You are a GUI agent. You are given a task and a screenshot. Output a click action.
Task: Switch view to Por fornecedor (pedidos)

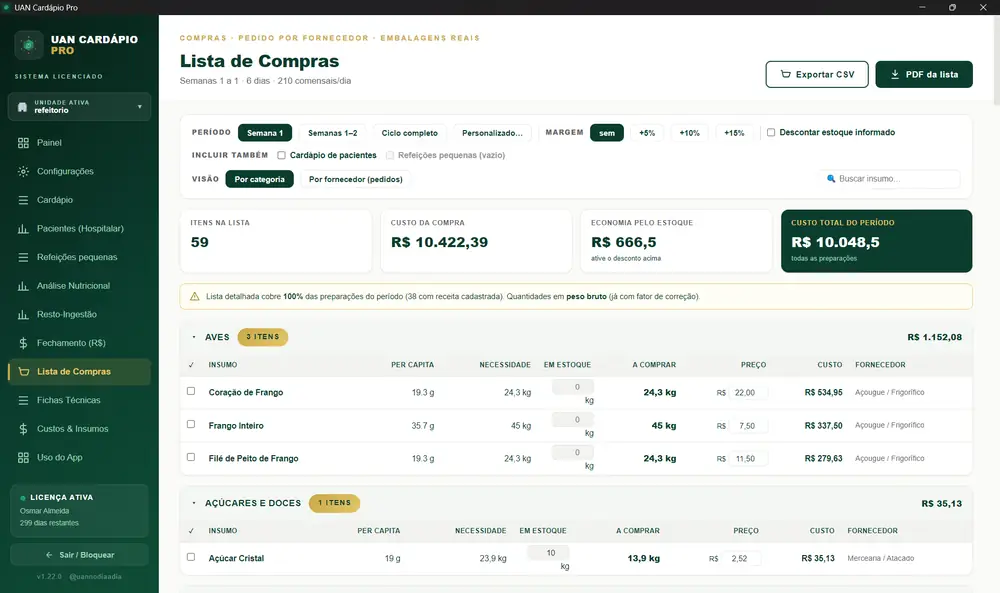tap(355, 179)
